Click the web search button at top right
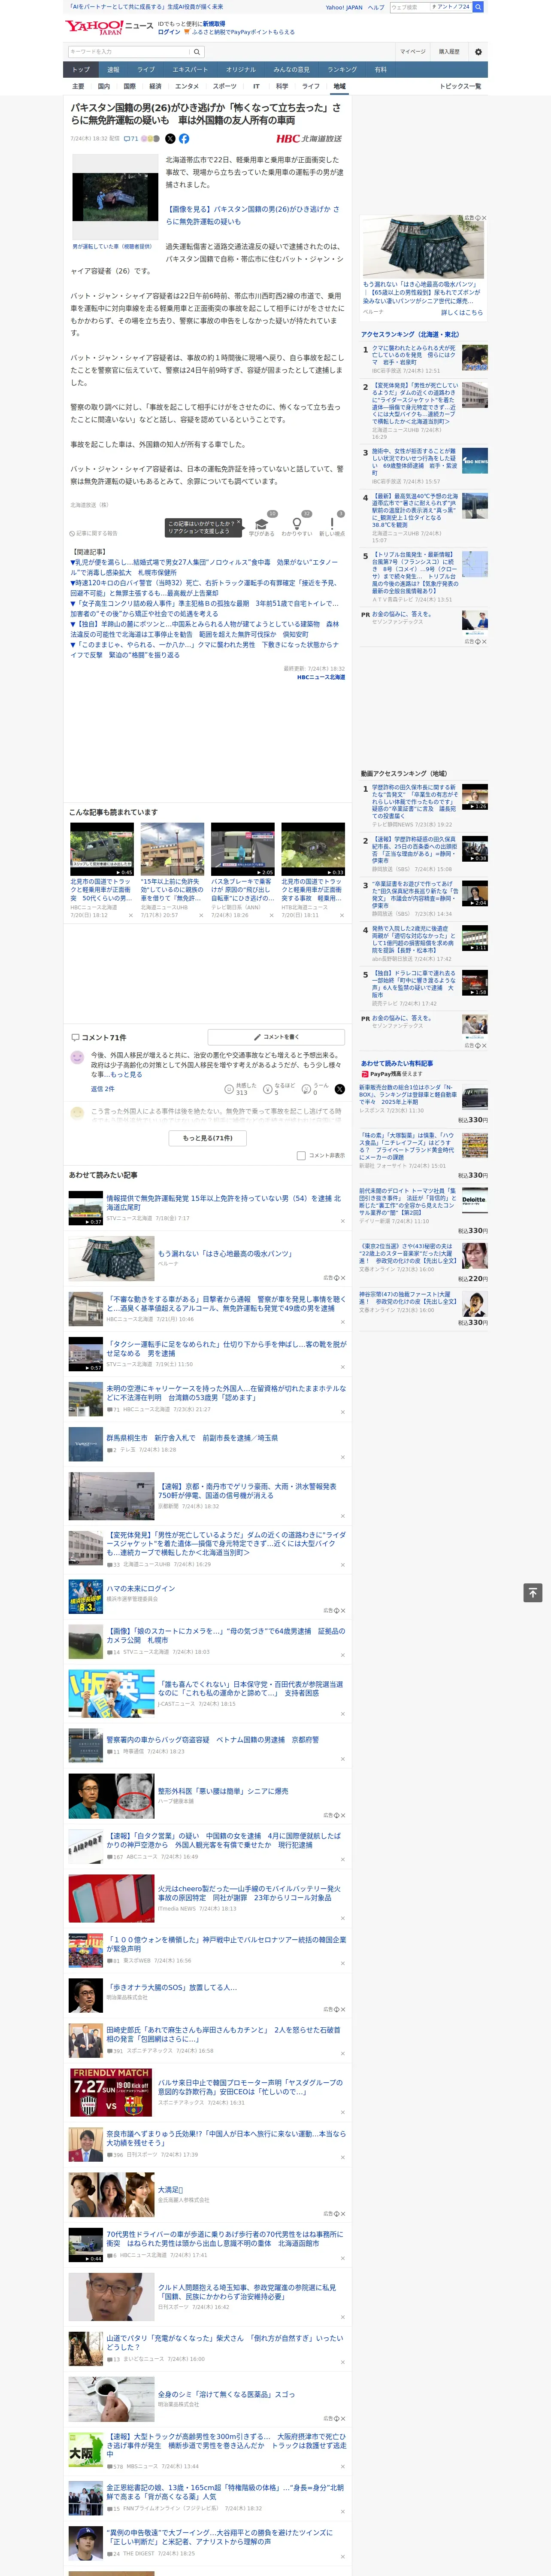 coord(478,7)
